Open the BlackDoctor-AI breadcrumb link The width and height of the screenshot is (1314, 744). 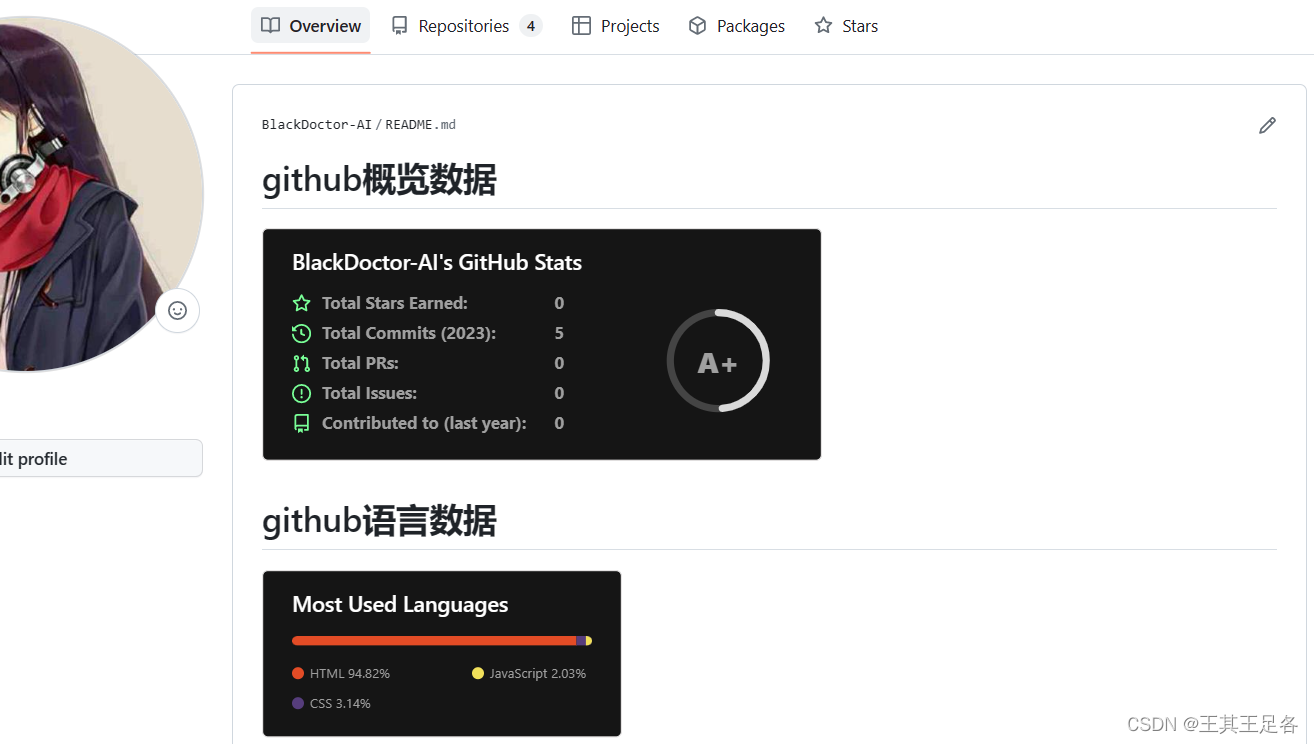pos(316,124)
